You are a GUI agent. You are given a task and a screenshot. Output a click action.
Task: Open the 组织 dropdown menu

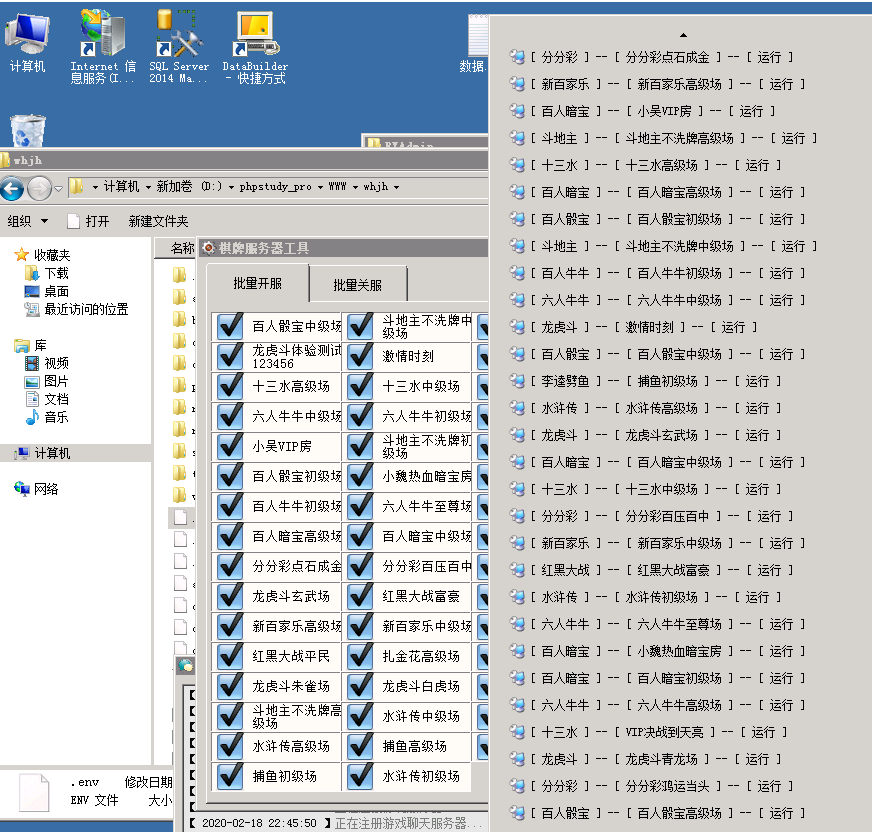click(28, 221)
